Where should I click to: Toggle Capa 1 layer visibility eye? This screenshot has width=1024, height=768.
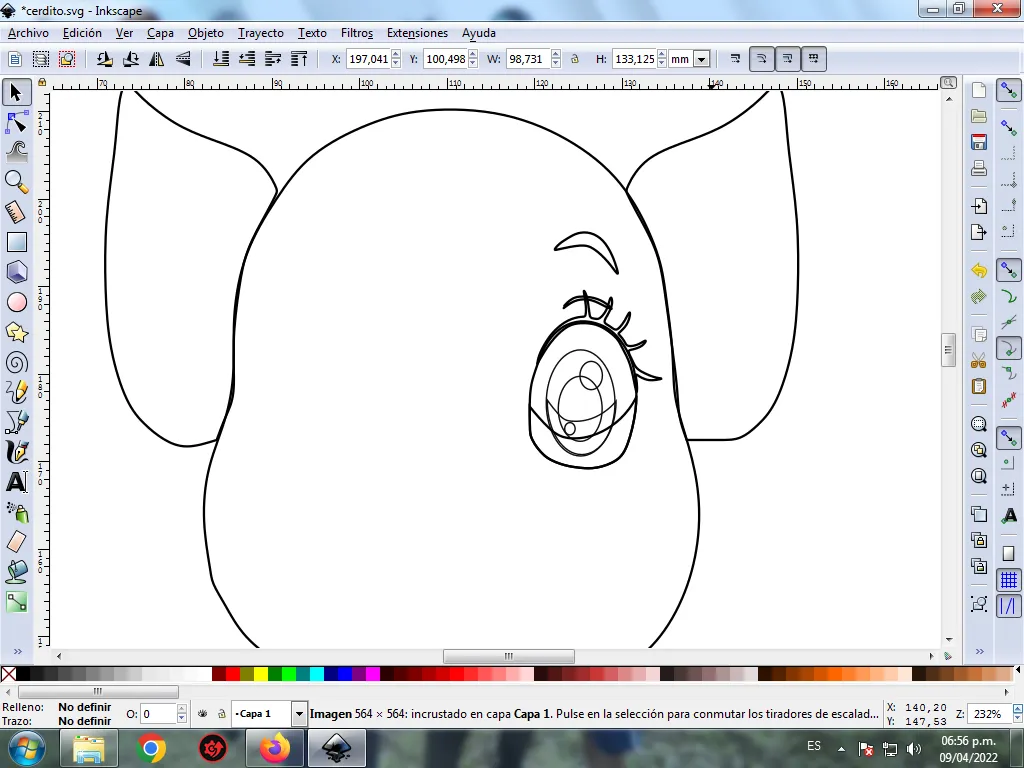(x=202, y=714)
